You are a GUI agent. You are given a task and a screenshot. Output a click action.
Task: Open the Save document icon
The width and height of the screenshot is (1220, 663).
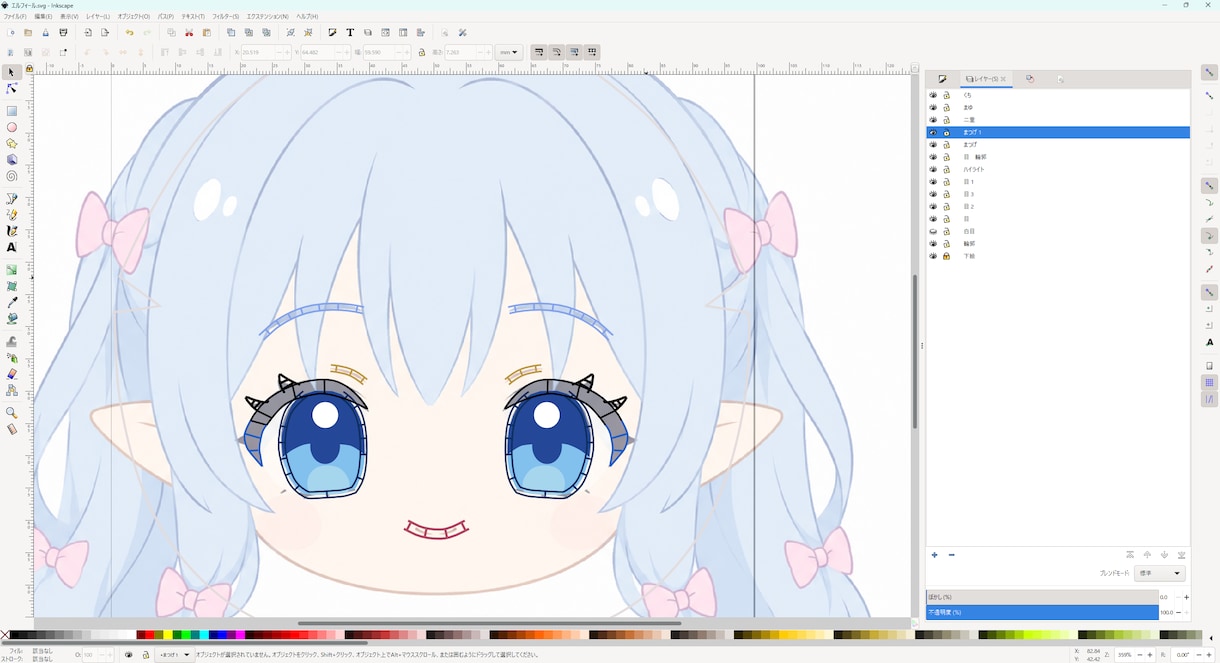point(46,33)
